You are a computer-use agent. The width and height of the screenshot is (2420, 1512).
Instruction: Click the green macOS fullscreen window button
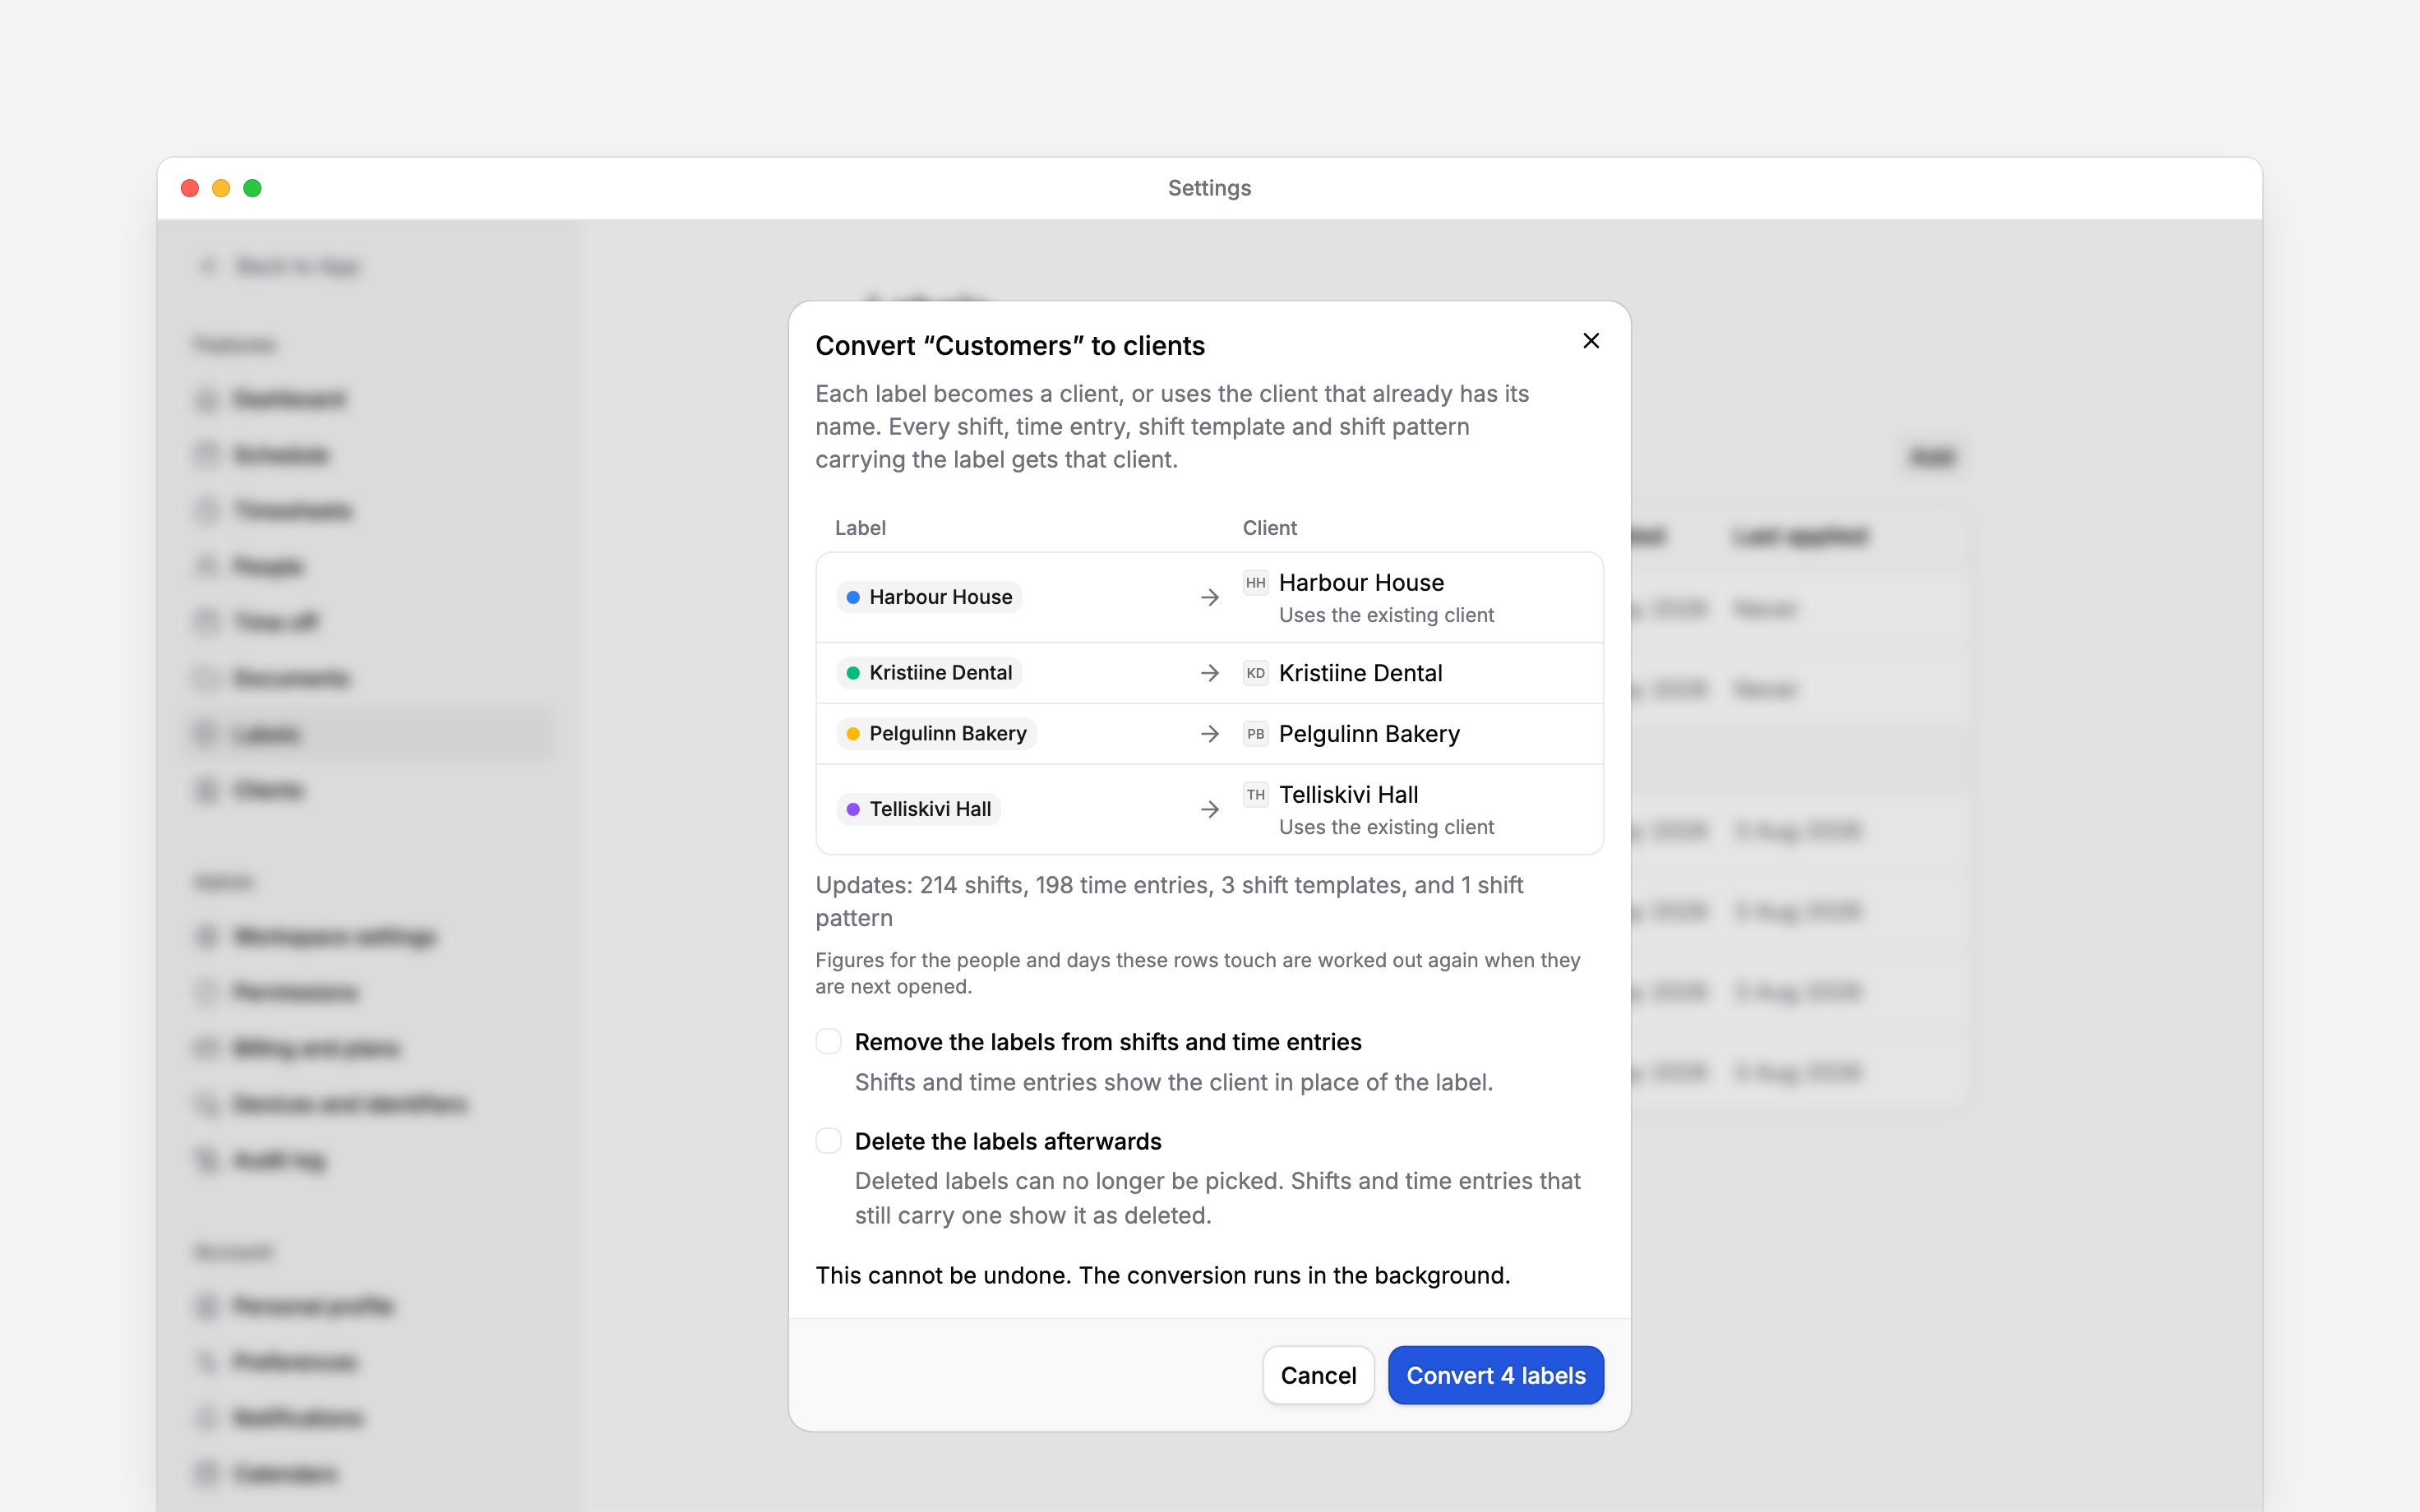pyautogui.click(x=253, y=188)
